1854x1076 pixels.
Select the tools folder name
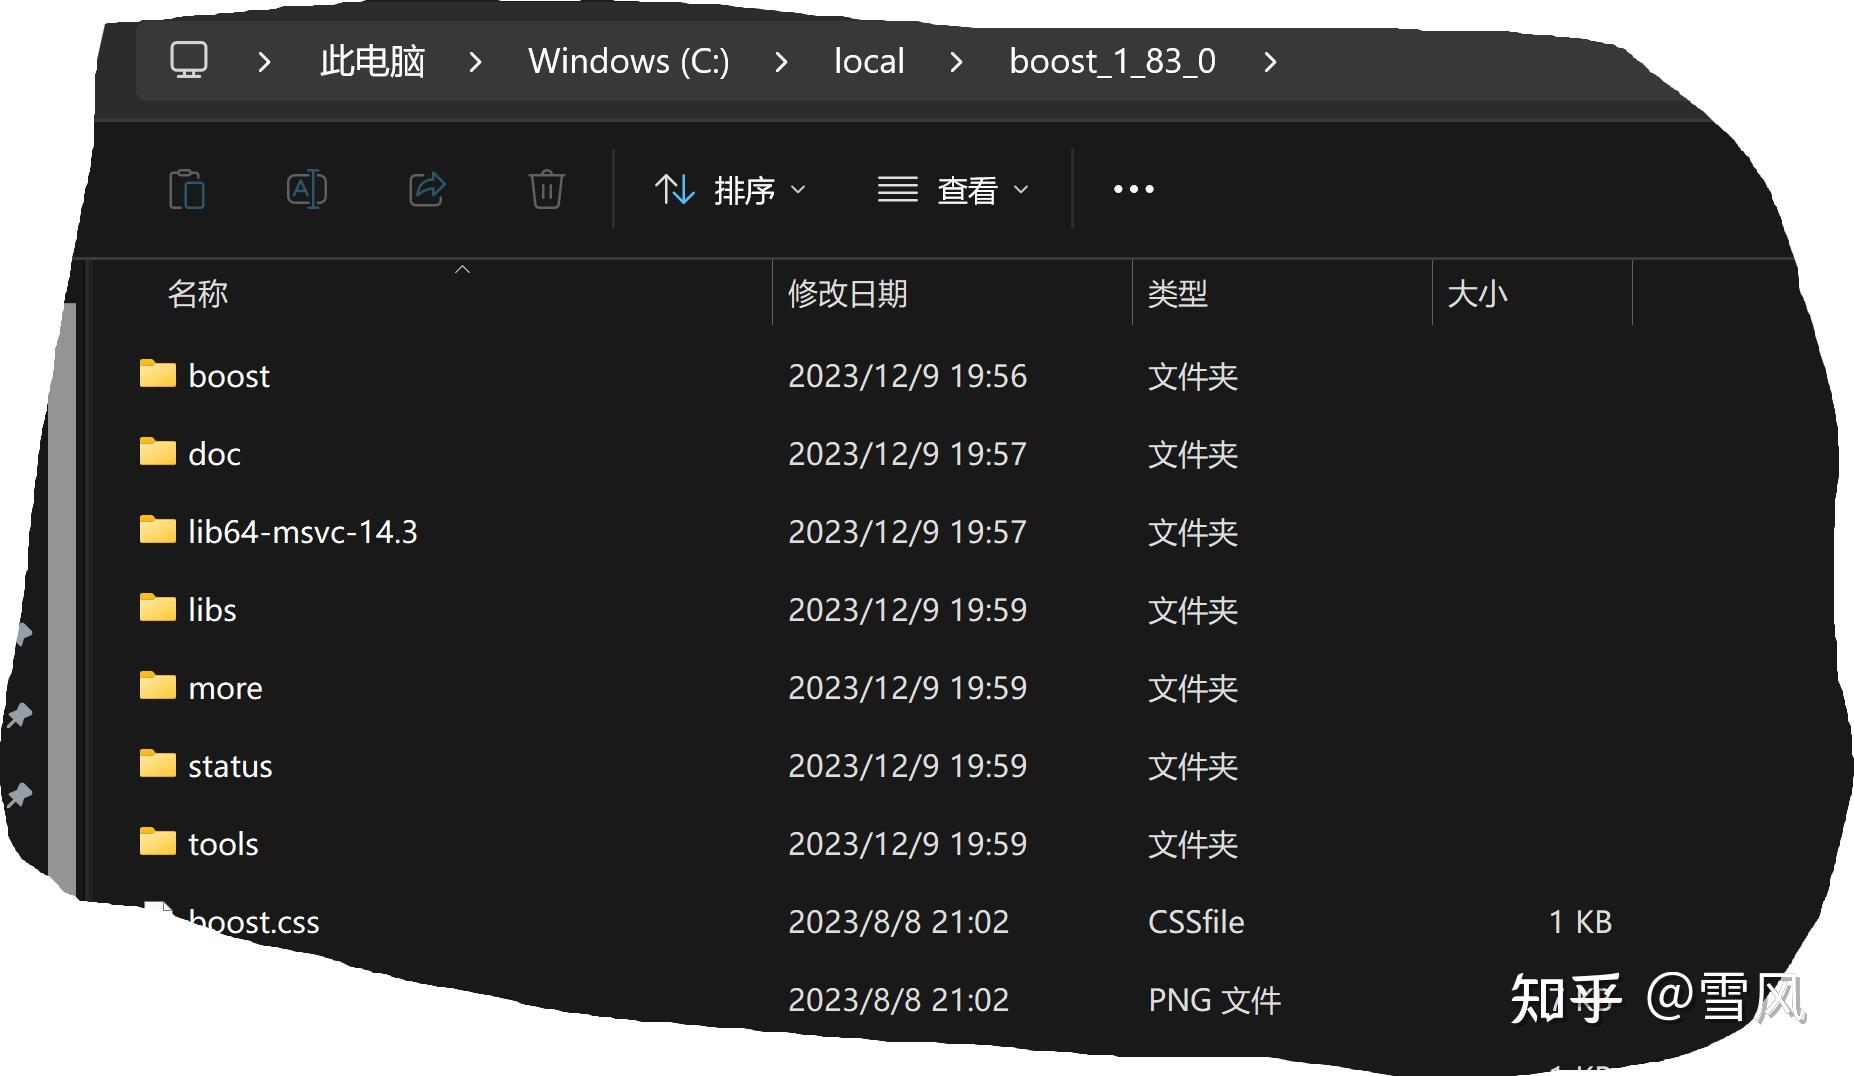pyautogui.click(x=223, y=844)
